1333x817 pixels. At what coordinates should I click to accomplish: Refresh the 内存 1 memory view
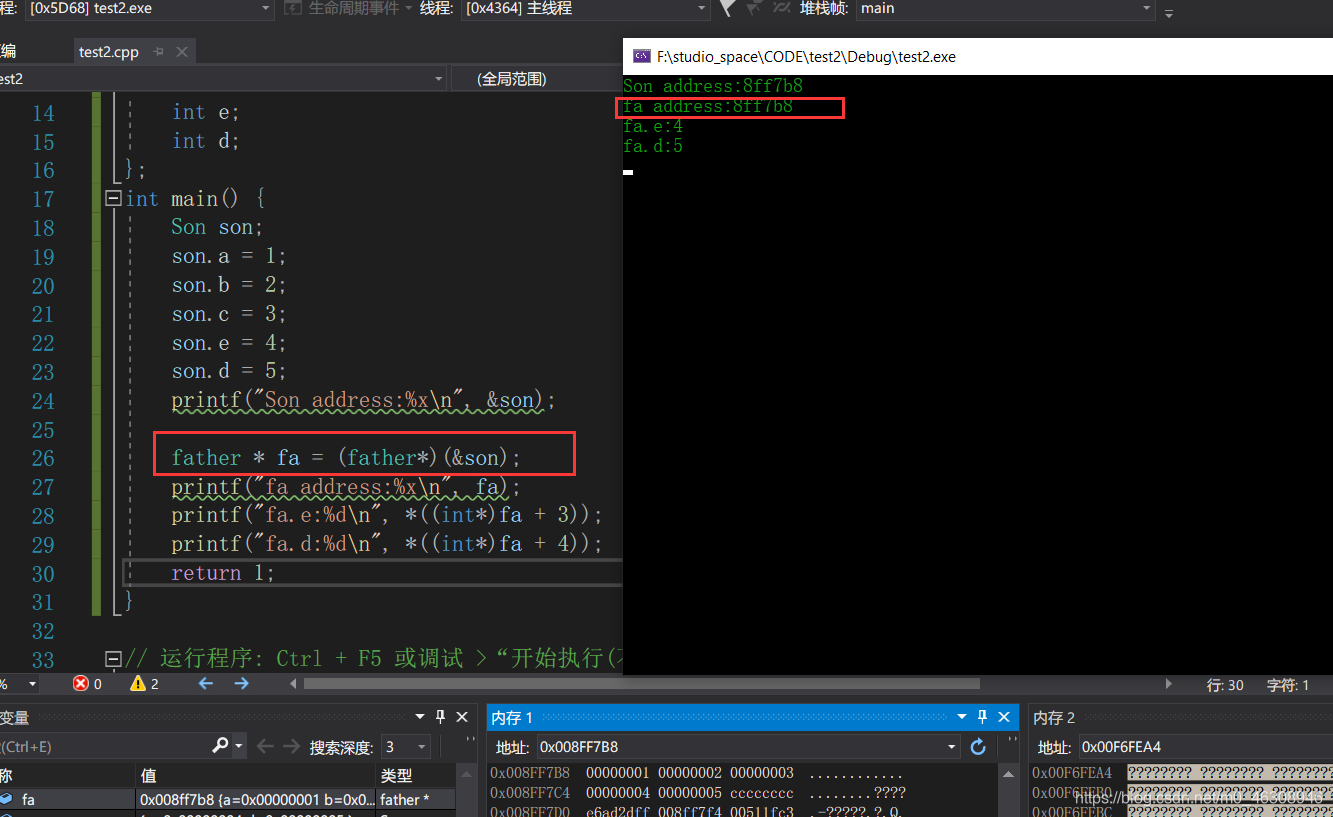[978, 747]
